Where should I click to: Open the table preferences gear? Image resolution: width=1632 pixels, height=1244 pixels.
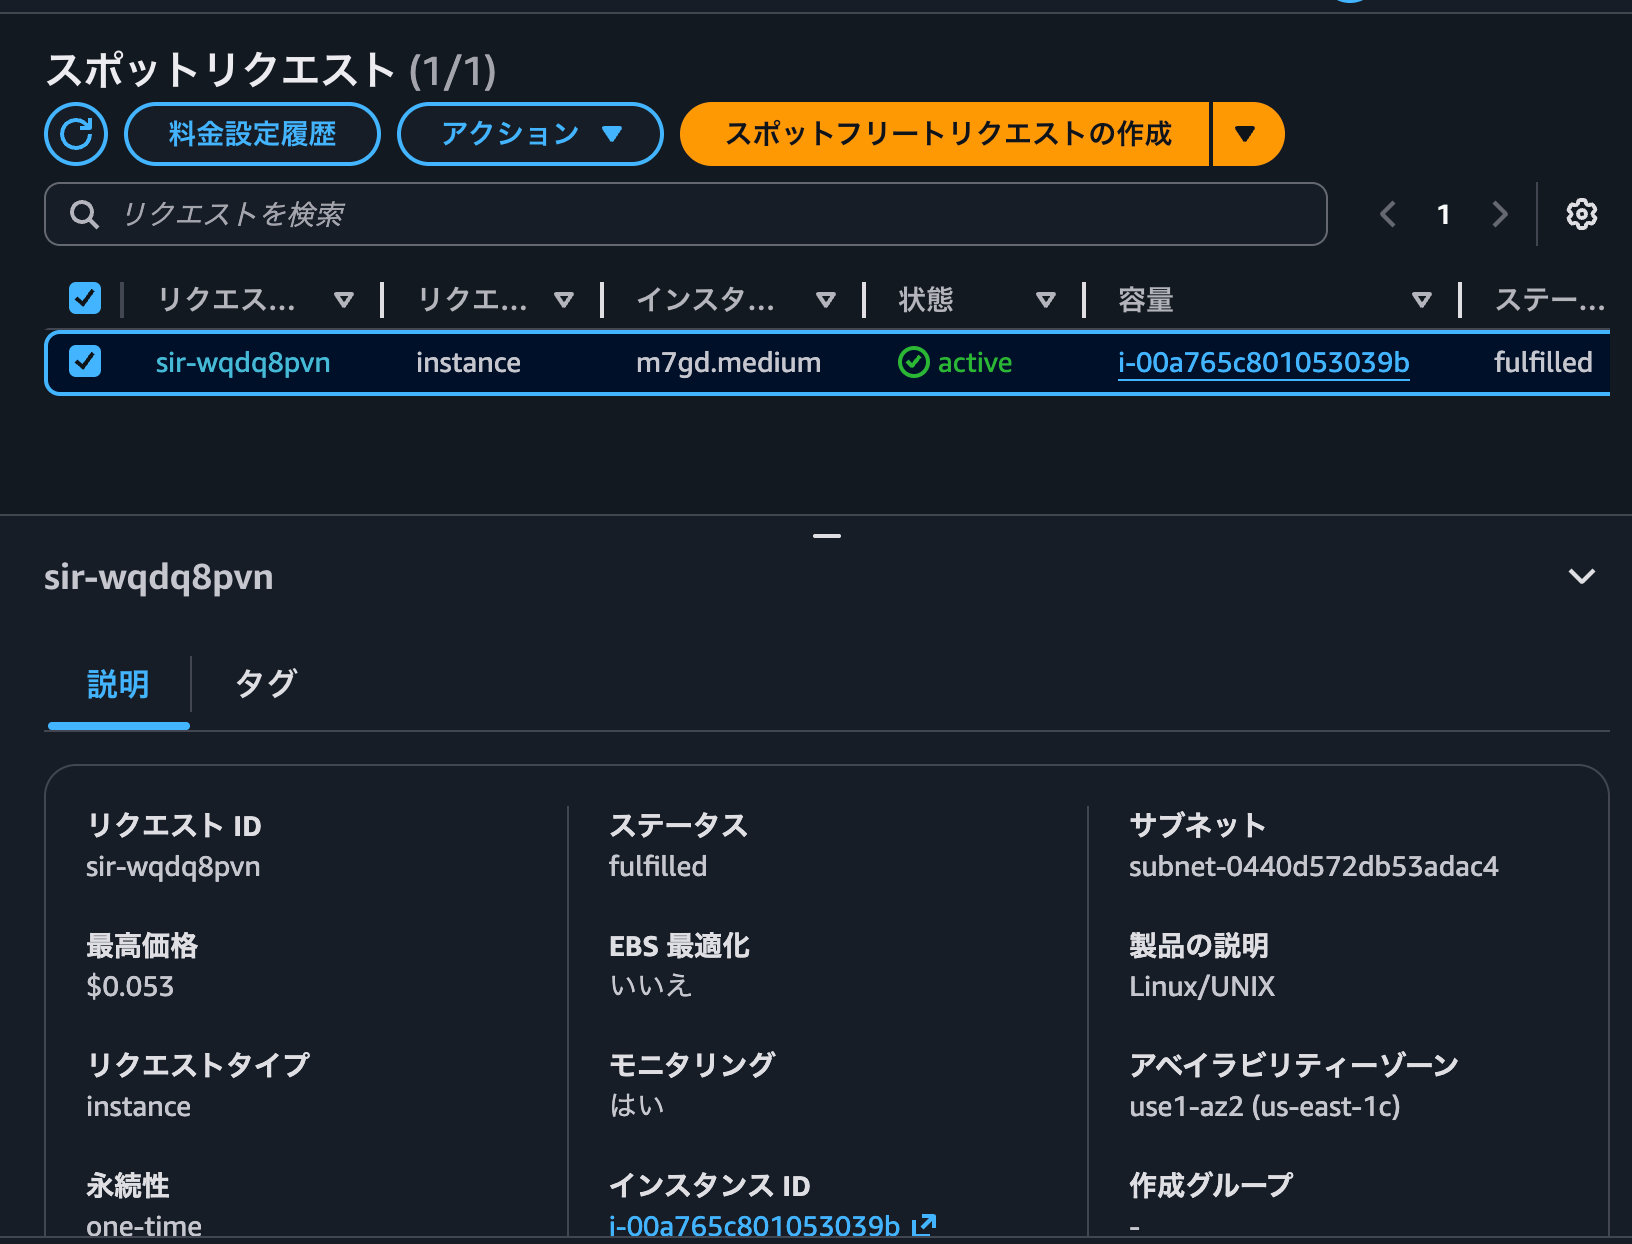1581,213
